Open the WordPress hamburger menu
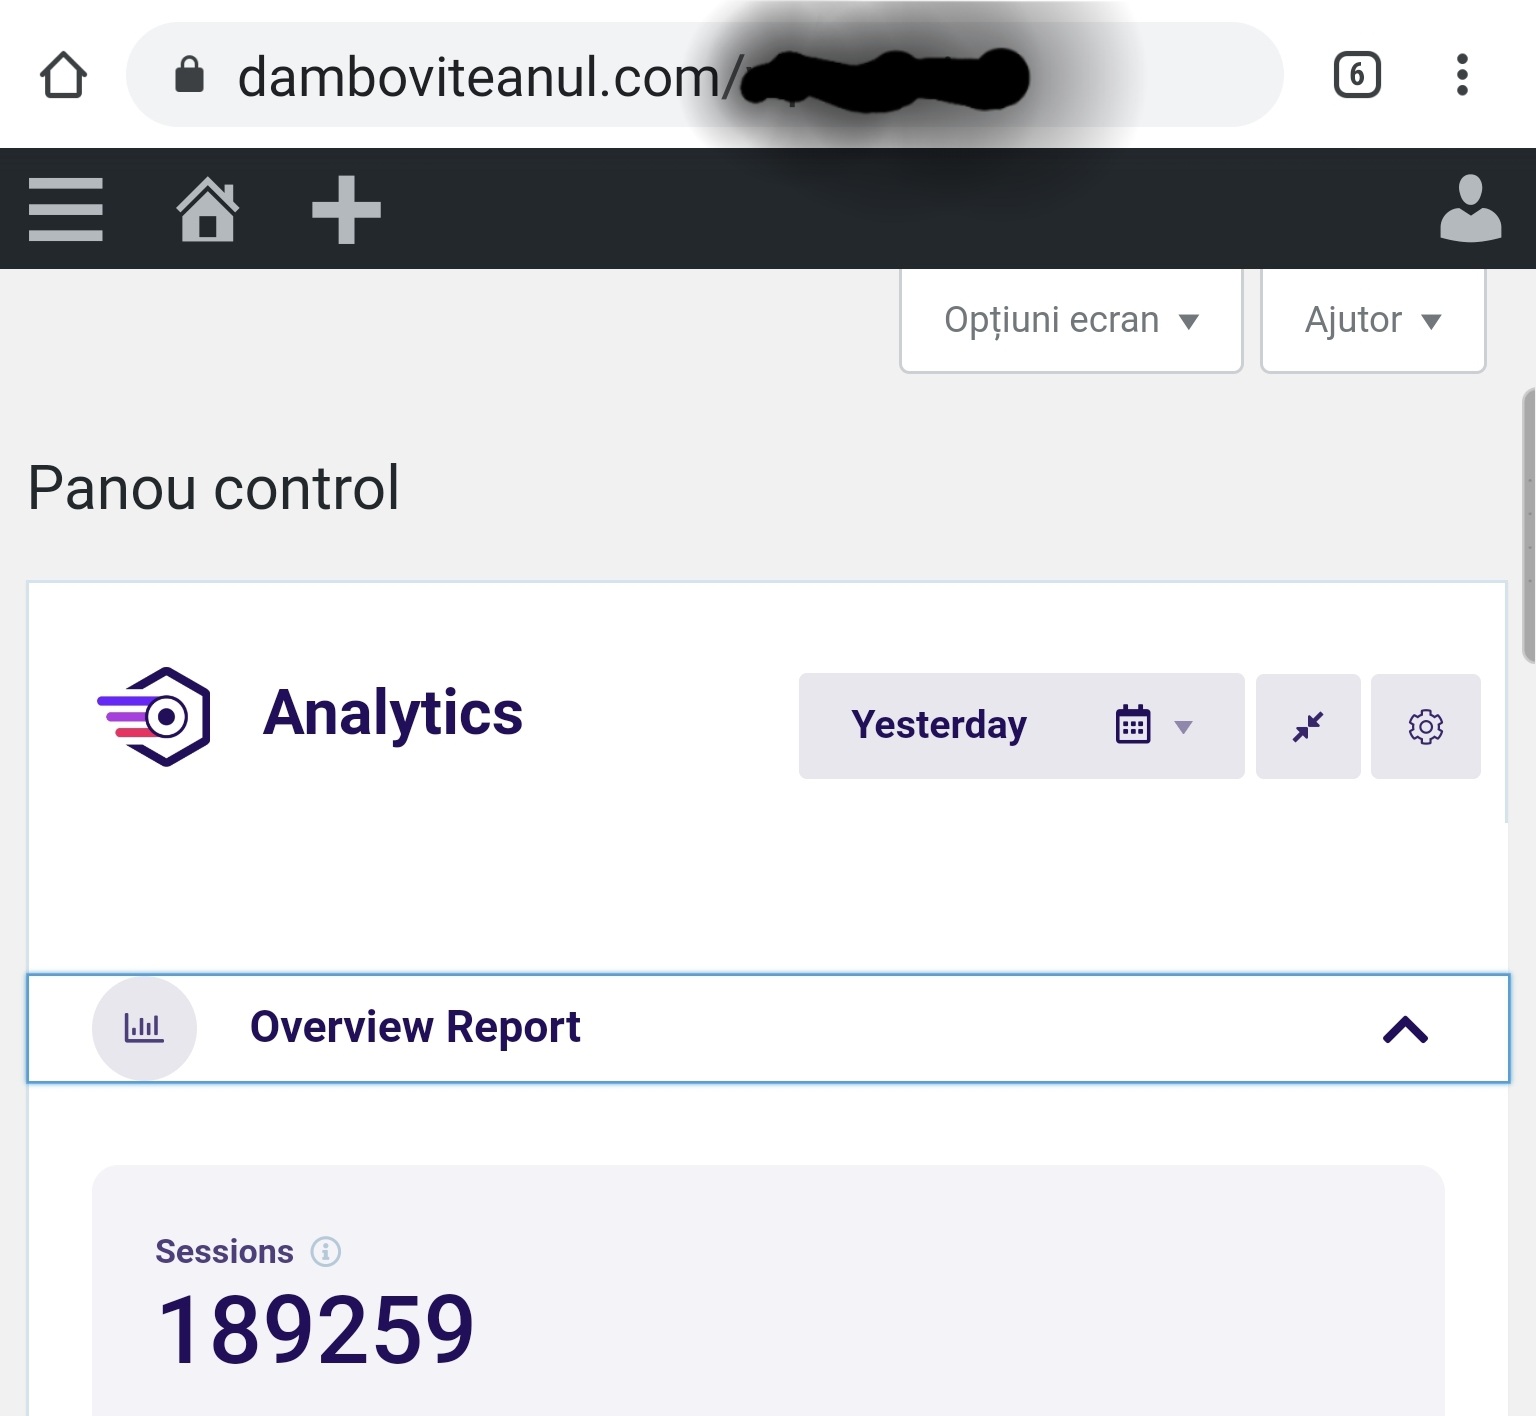The width and height of the screenshot is (1536, 1416). tap(66, 210)
